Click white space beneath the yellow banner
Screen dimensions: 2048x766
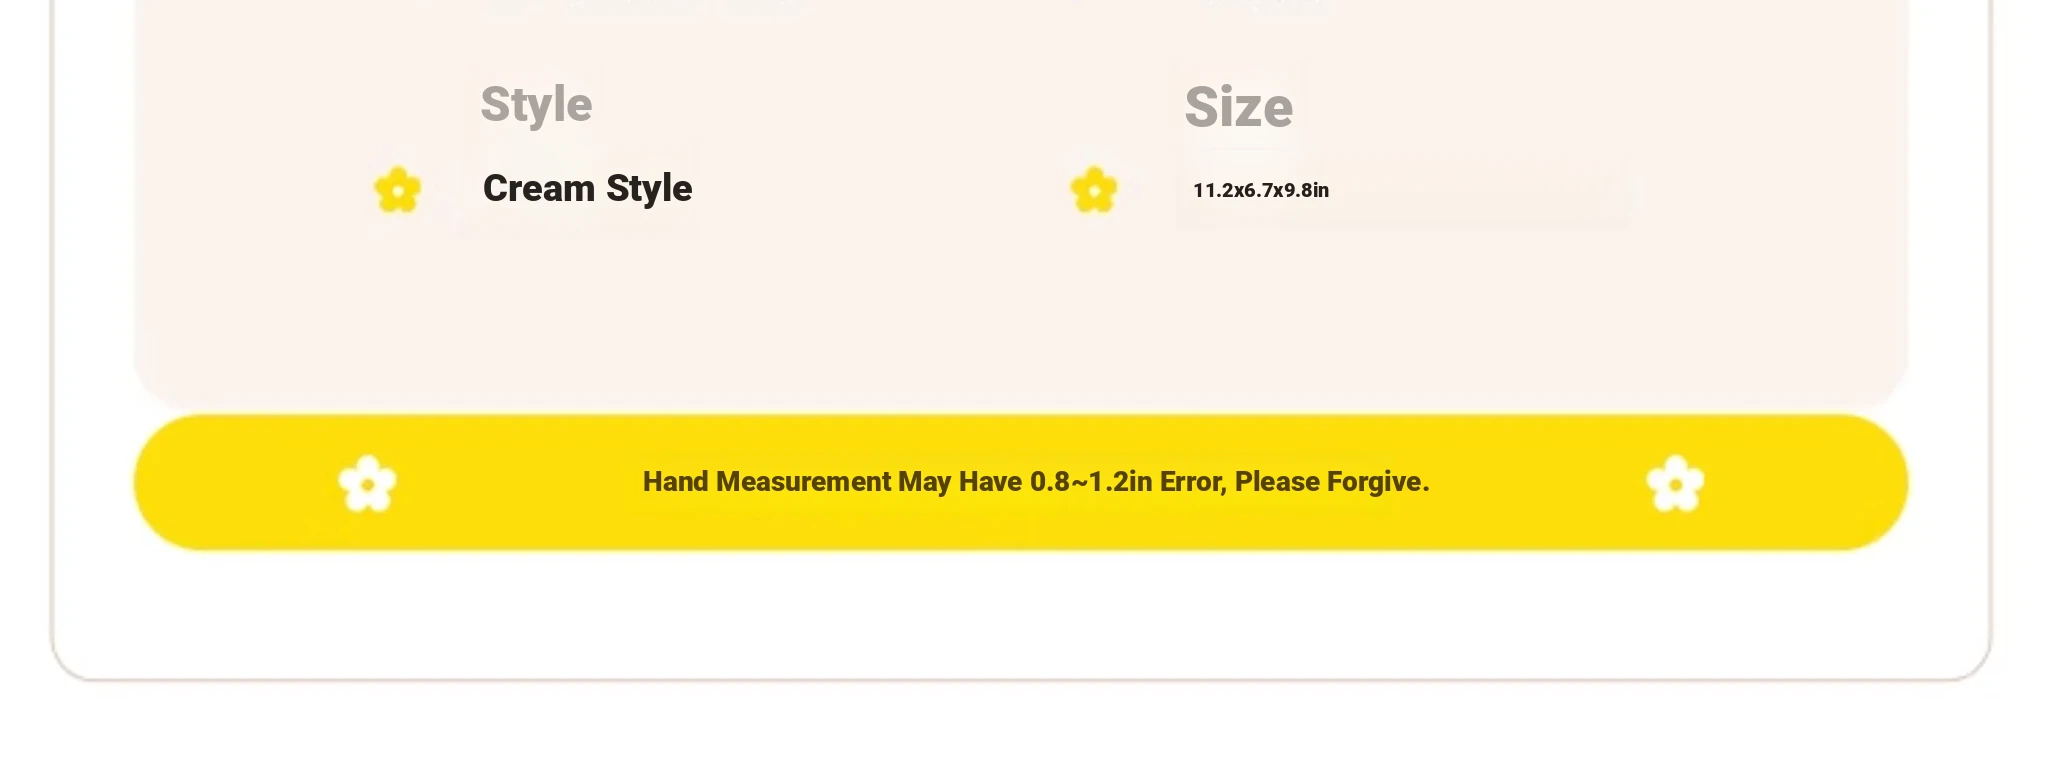pos(1020,612)
